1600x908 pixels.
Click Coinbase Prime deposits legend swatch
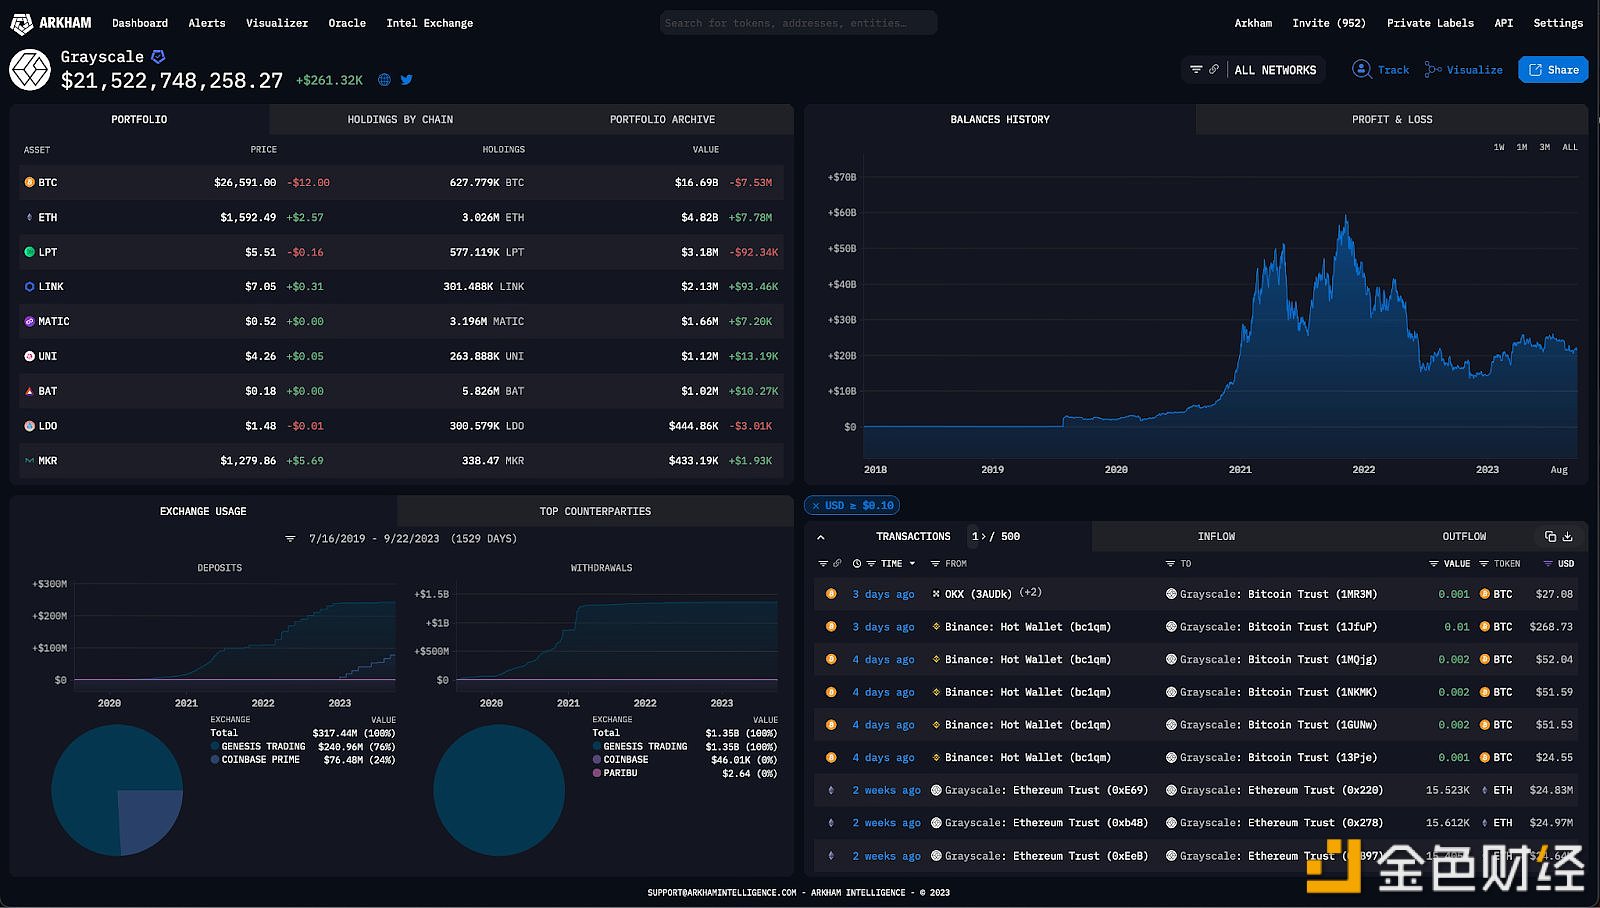pyautogui.click(x=215, y=760)
